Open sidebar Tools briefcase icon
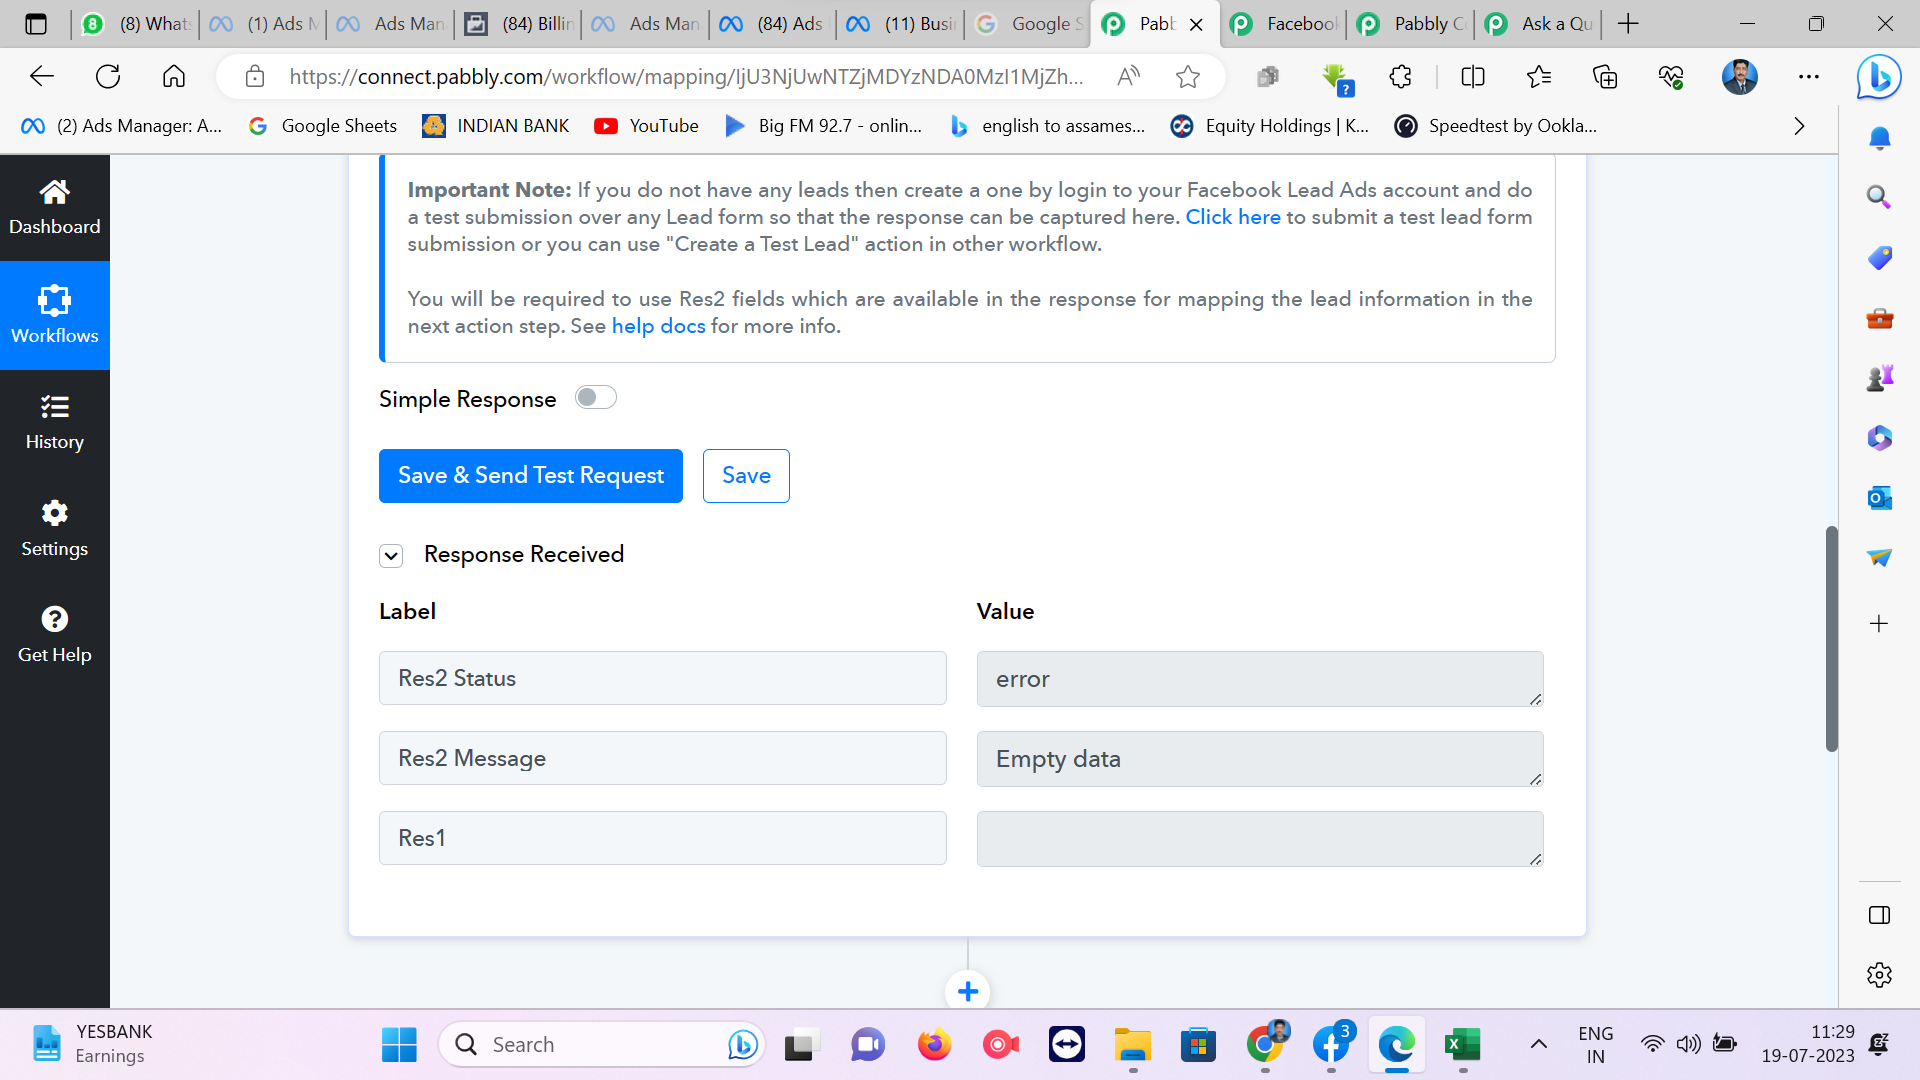This screenshot has width=1920, height=1080. 1879,318
